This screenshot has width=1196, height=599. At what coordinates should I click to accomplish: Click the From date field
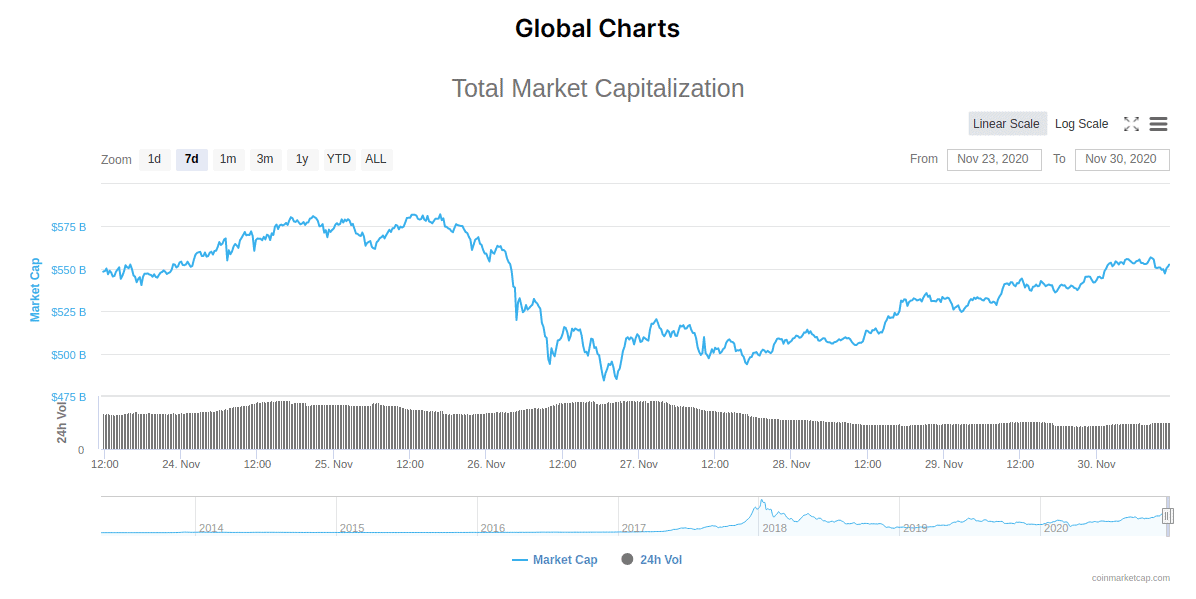coord(993,159)
